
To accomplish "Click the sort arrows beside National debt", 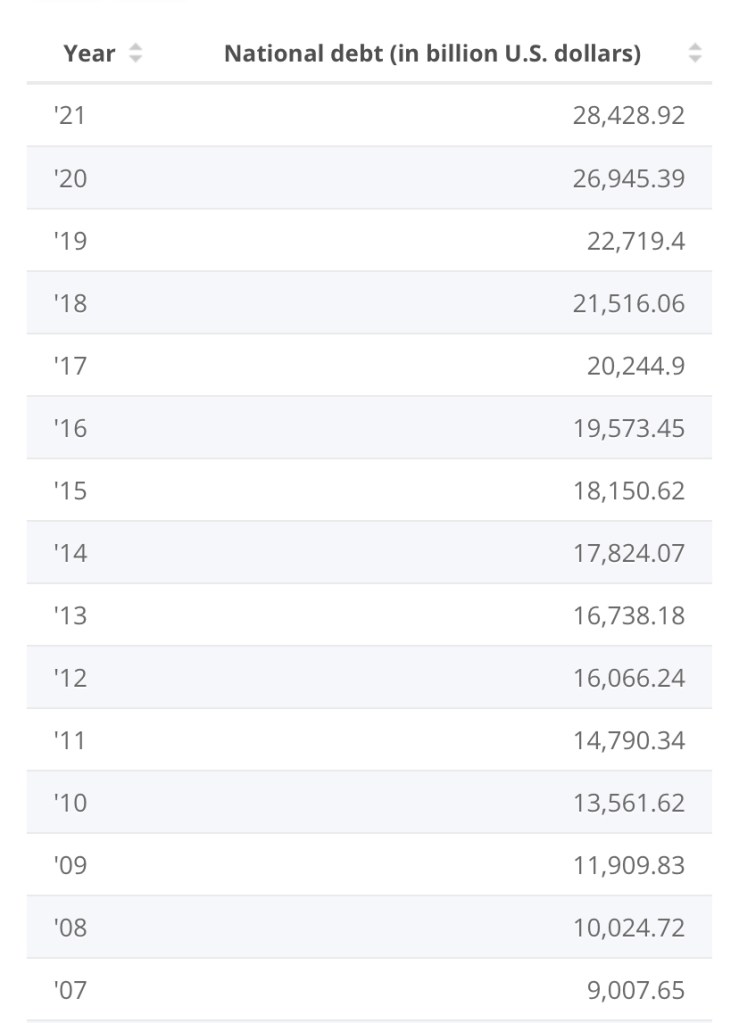I will click(x=695, y=54).
